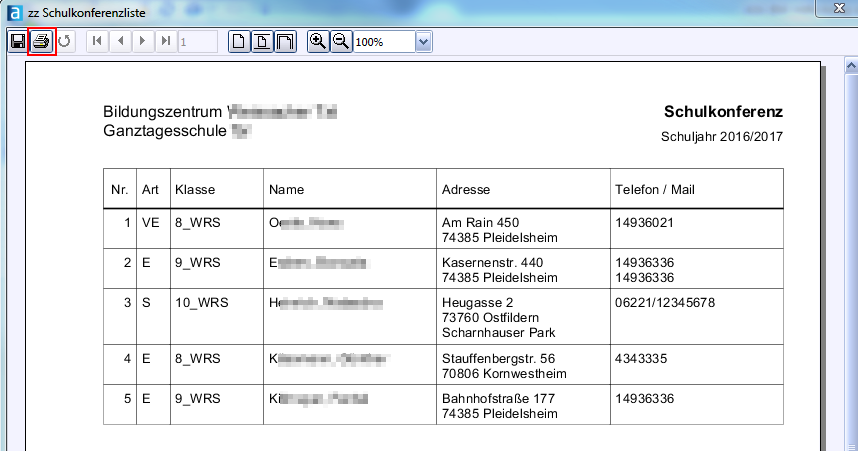858x451 pixels.
Task: Close the Schulkonferenzliste window
Action: pyautogui.click(x=833, y=8)
